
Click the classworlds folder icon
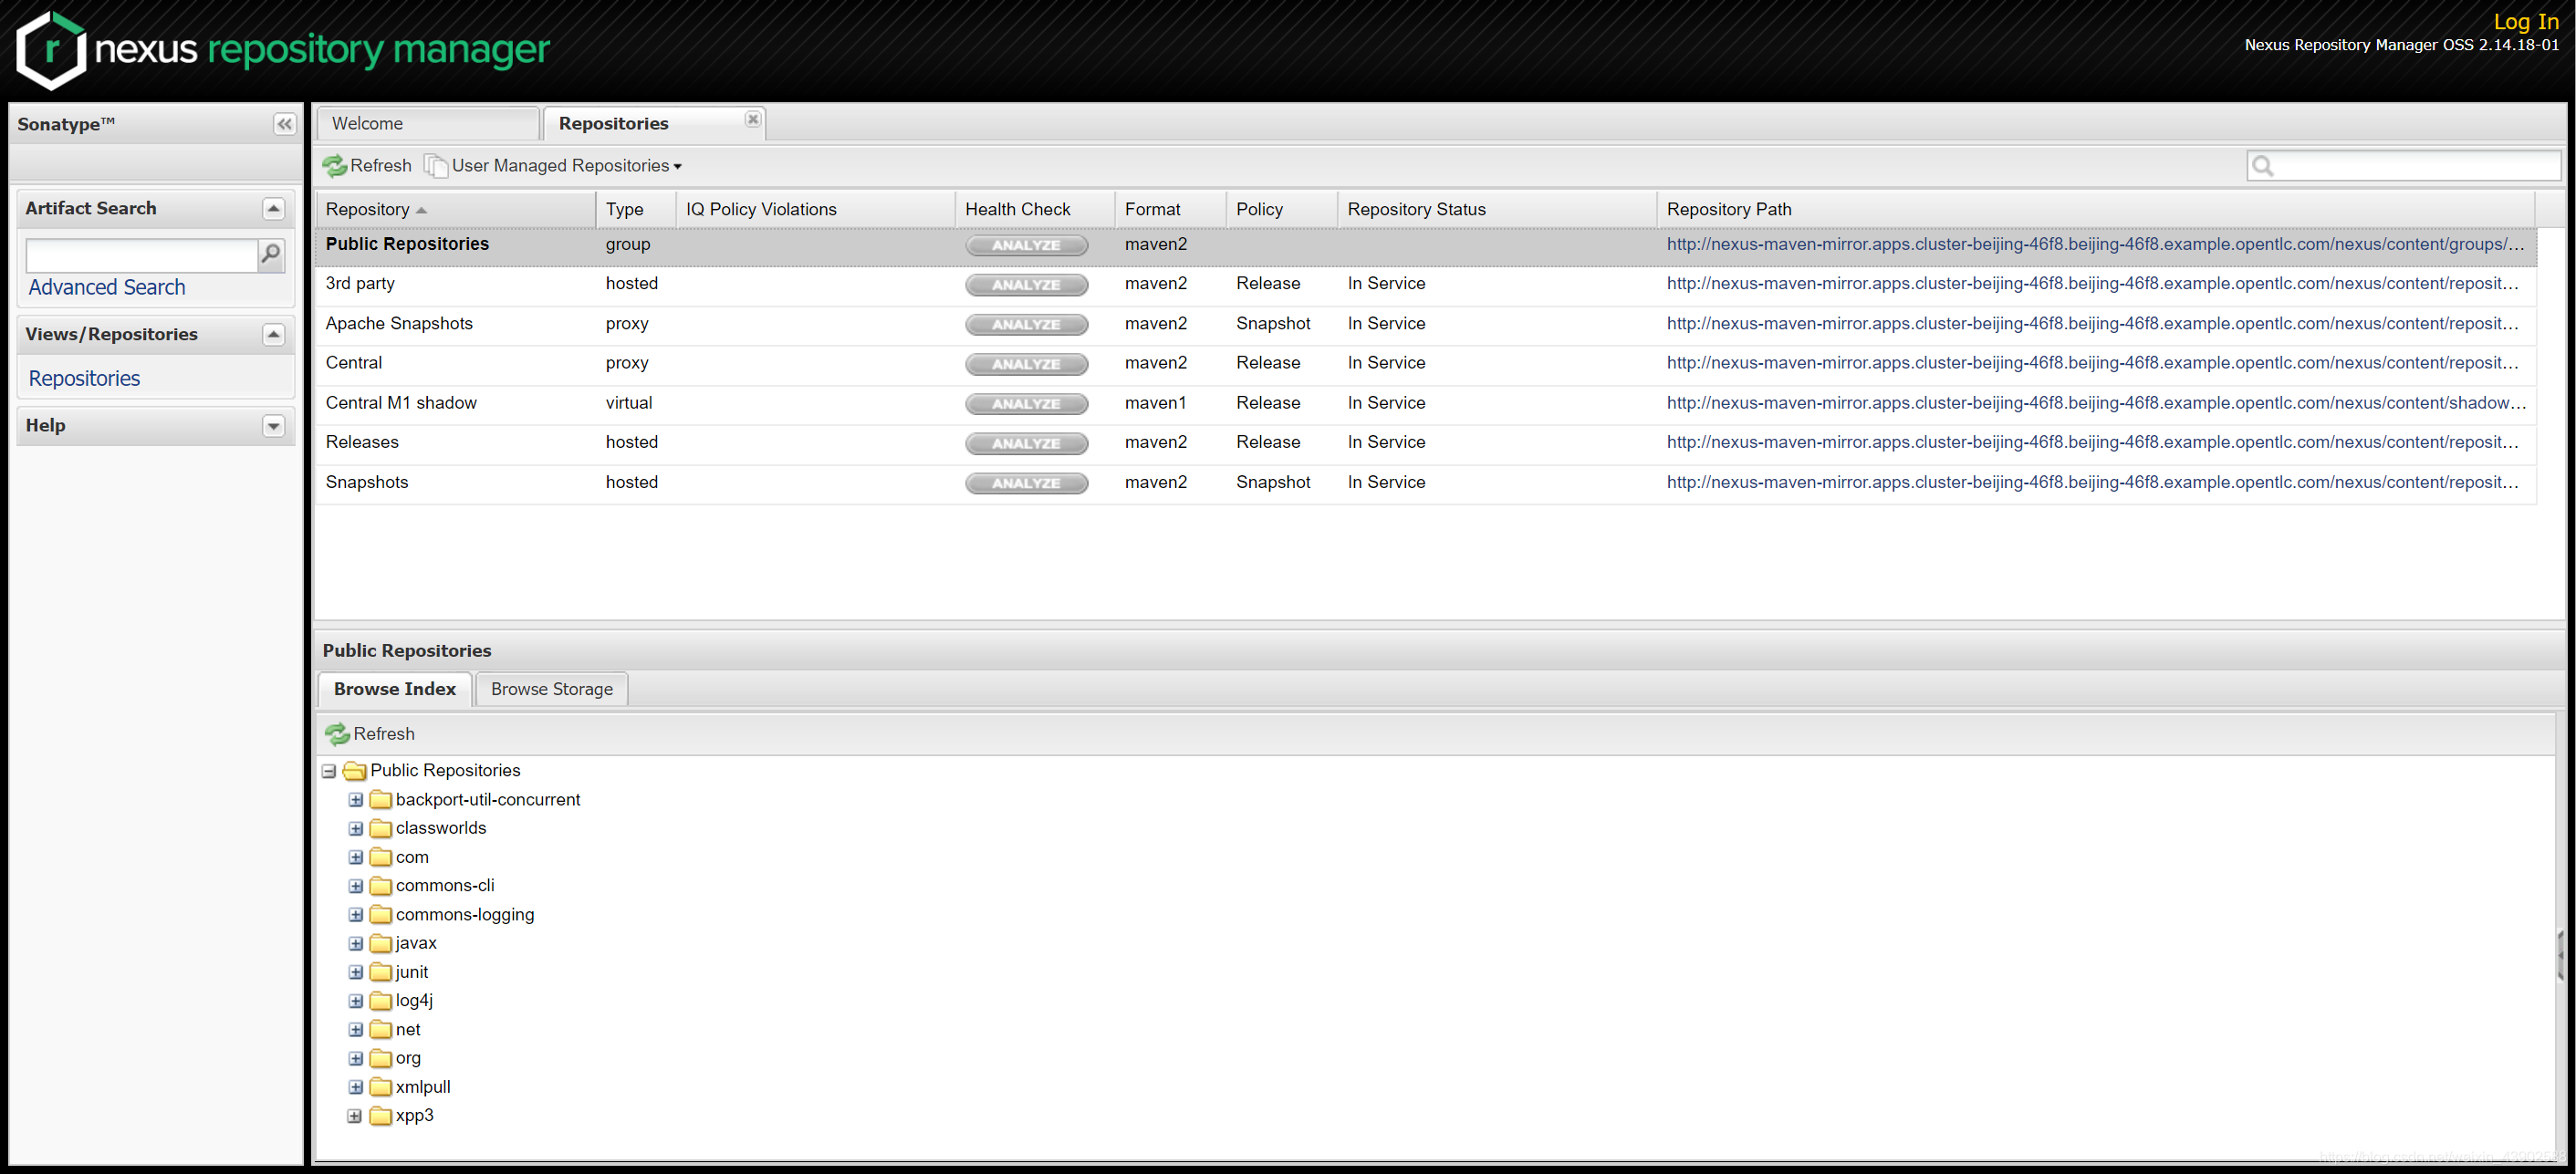click(x=380, y=829)
